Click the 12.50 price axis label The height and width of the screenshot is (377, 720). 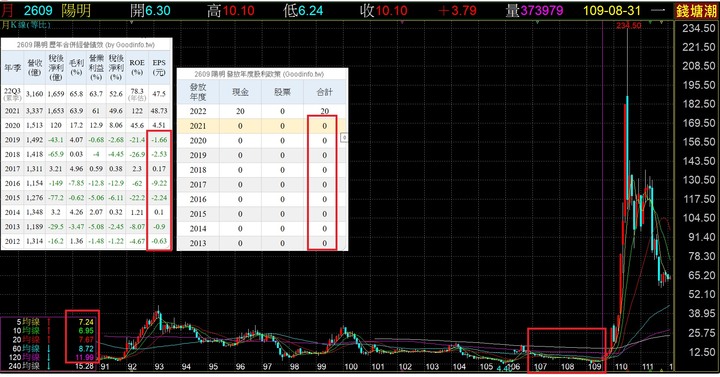[701, 352]
